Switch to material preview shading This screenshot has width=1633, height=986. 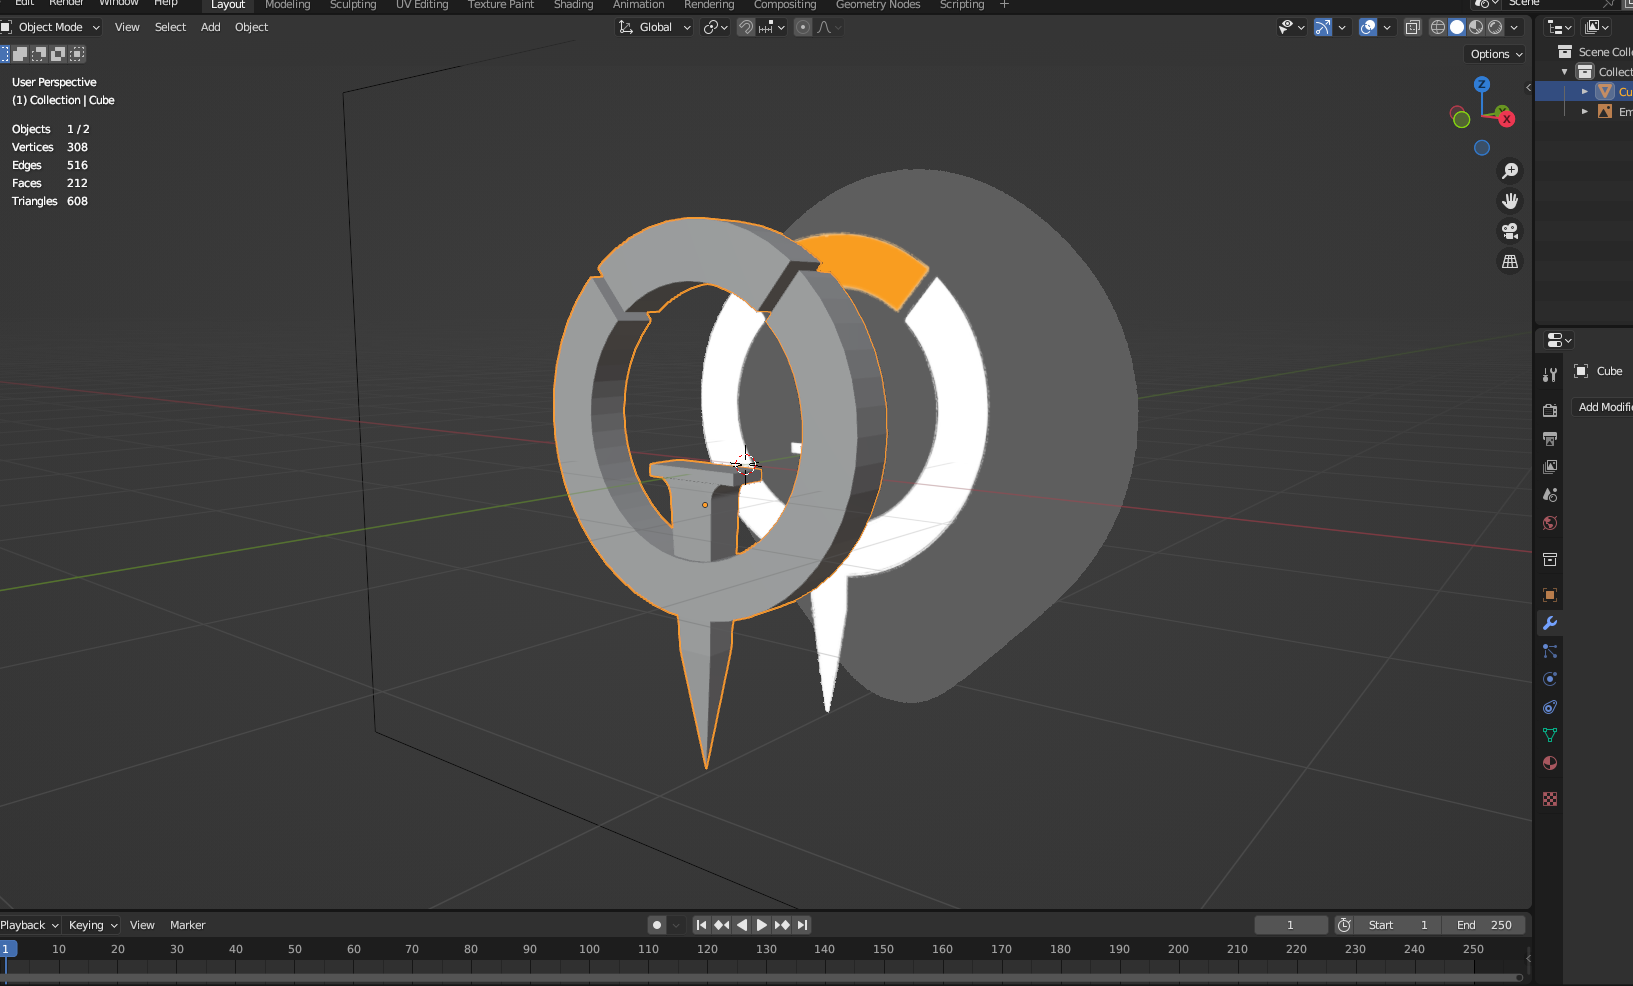[1476, 27]
